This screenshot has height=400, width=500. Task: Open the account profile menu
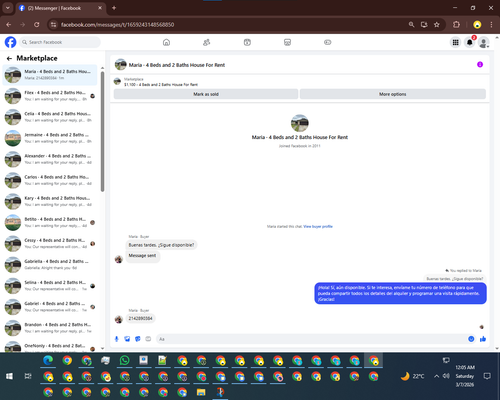[x=483, y=42]
